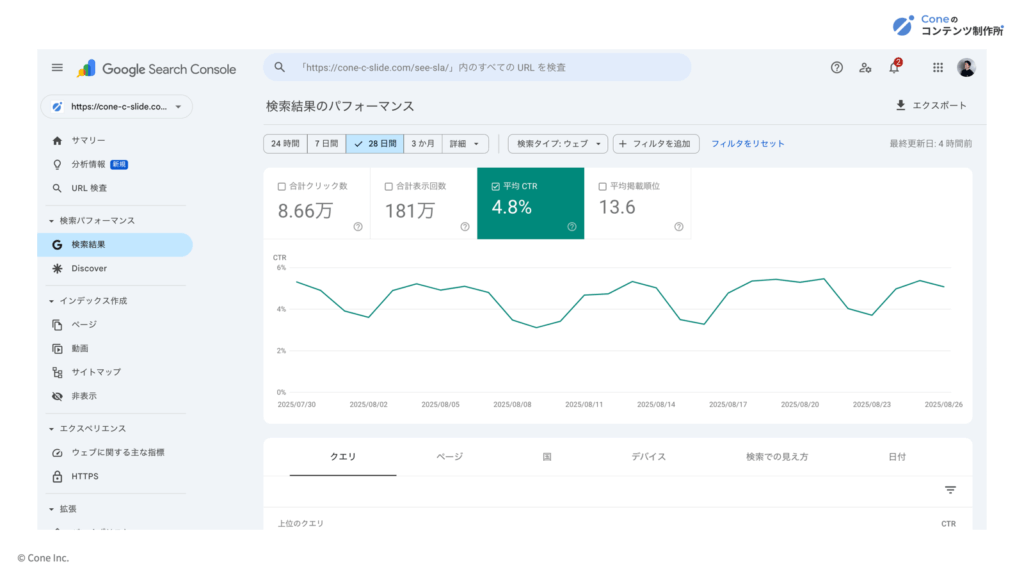Click the 最終更新日: 4 時間前 text
This screenshot has width=1024, height=576.
931,144
